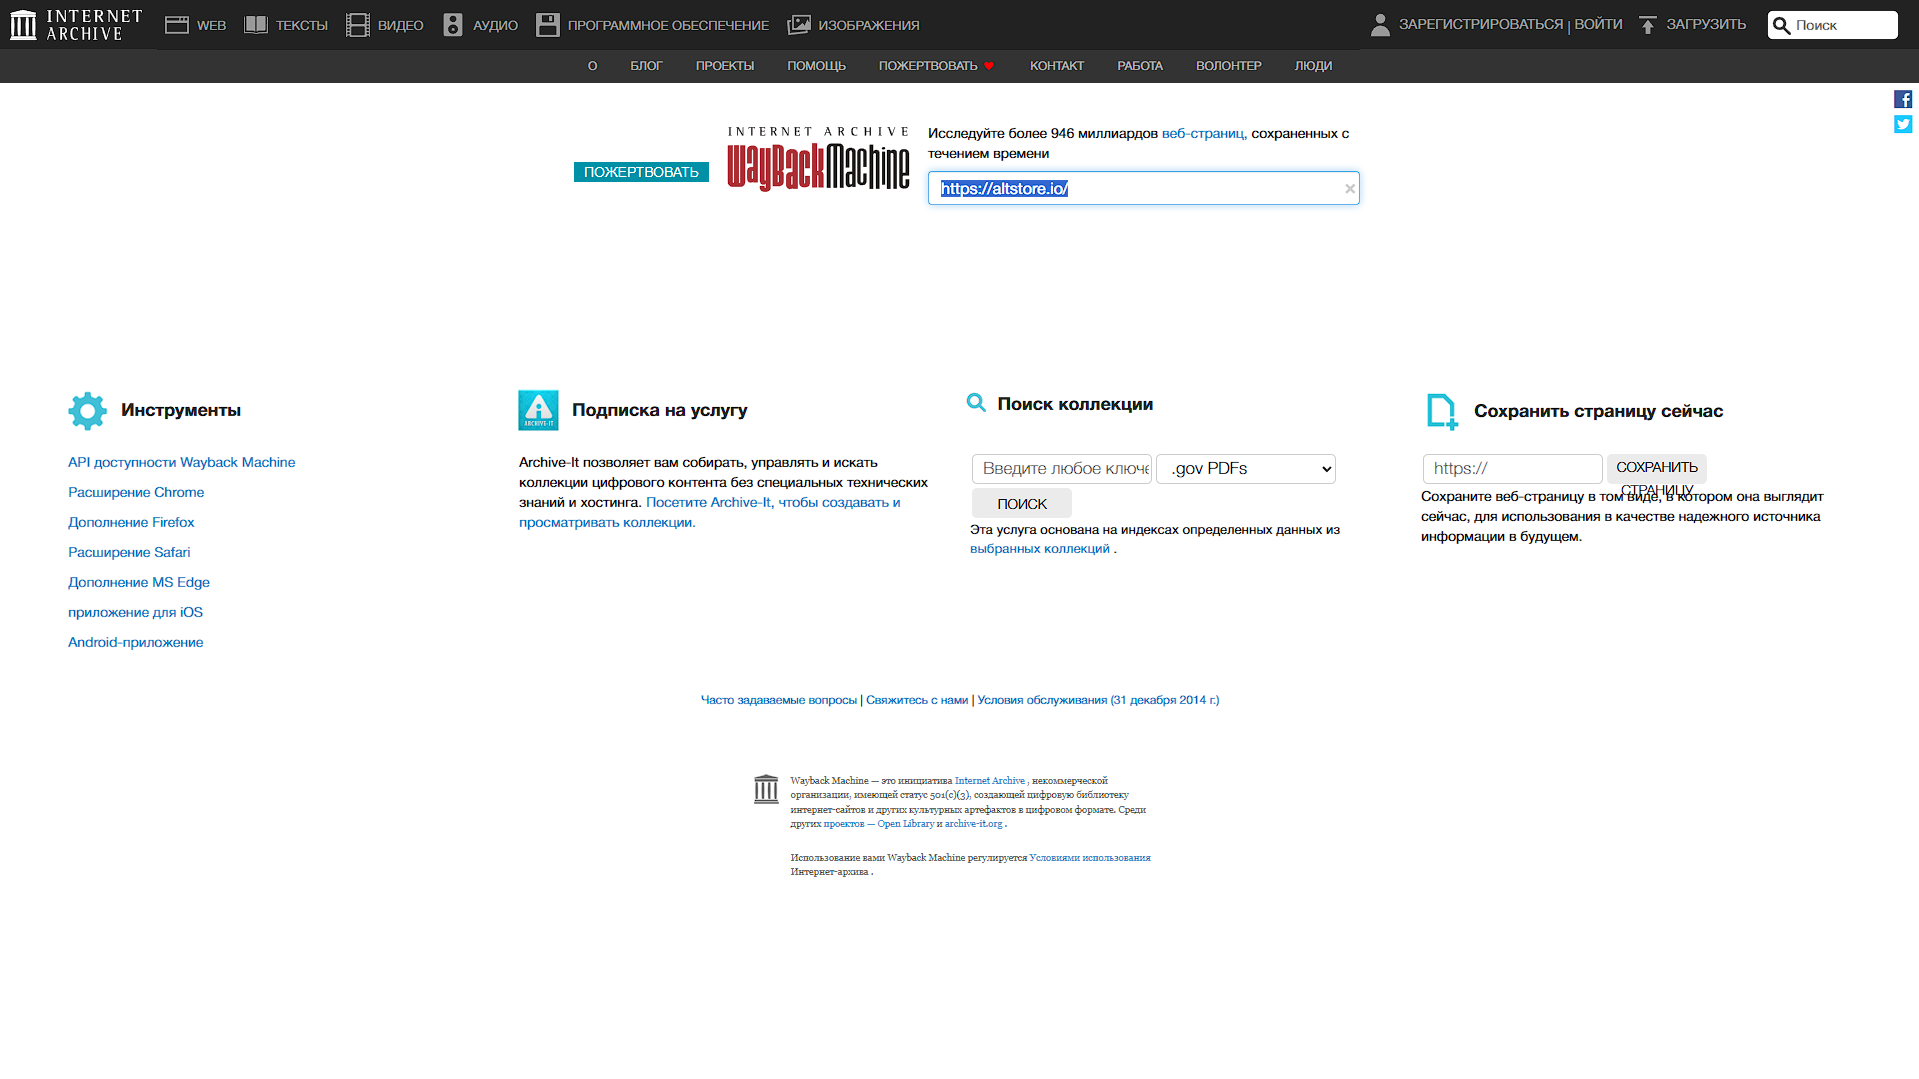Share page via Facebook icon
1919x1079 pixels.
1903,99
